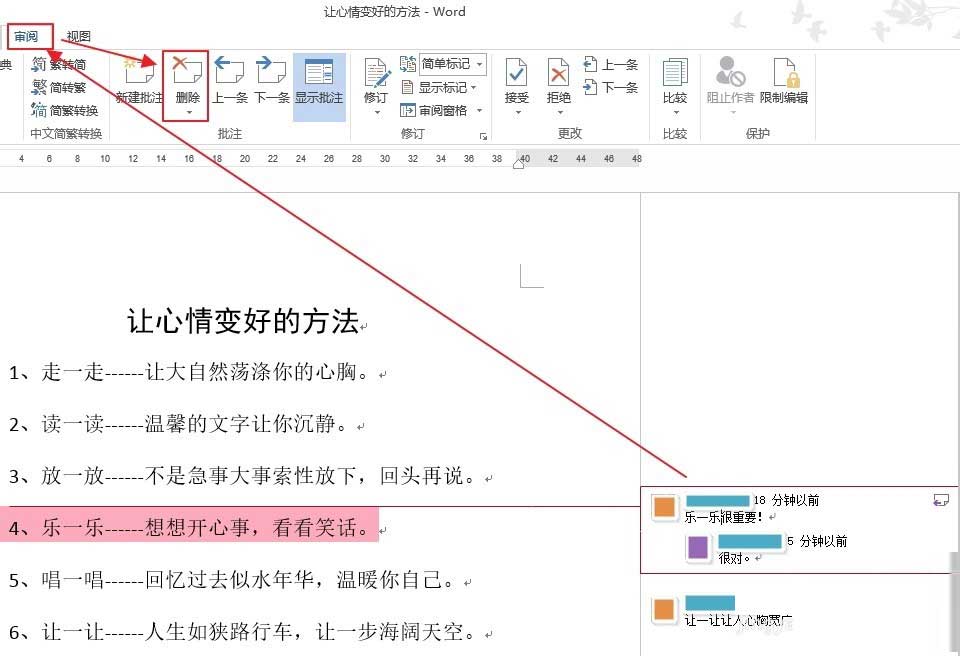
Task: Expand the 删除 dropdown arrow
Action: (x=189, y=113)
